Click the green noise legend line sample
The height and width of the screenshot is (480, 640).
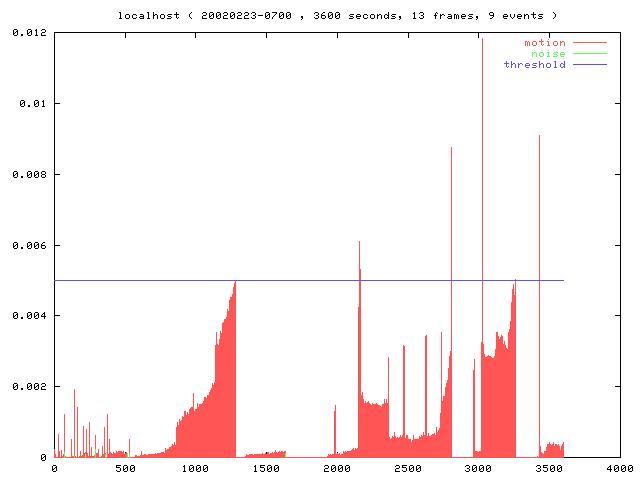point(588,54)
